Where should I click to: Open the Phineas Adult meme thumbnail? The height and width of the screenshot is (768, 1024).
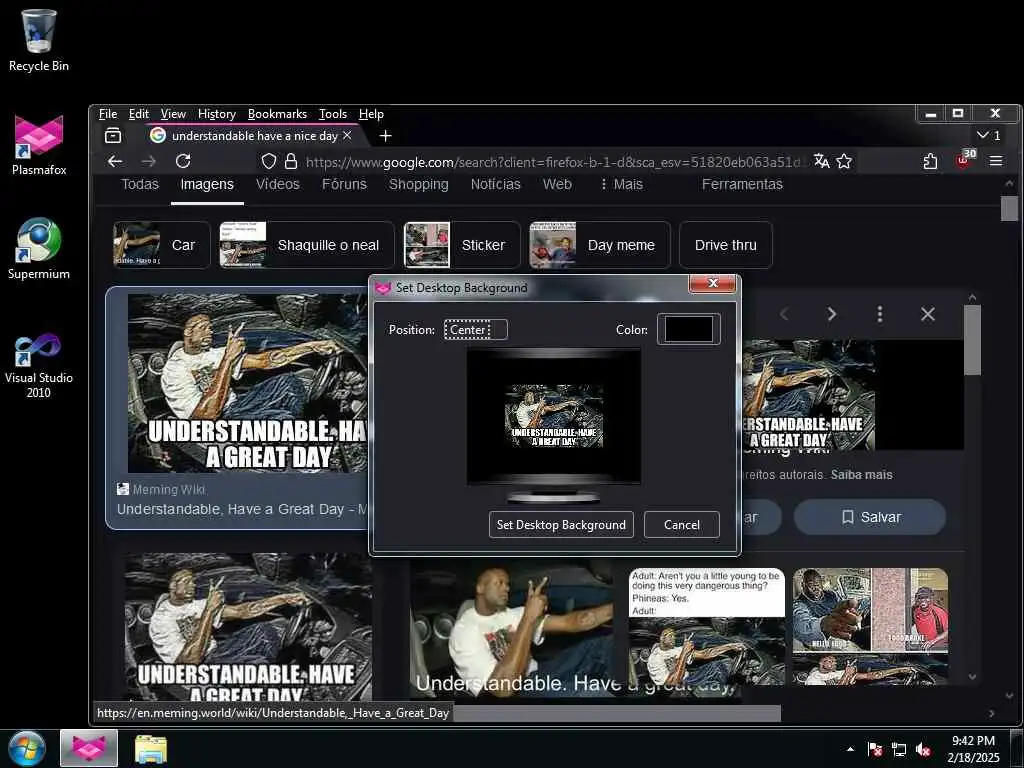point(707,626)
